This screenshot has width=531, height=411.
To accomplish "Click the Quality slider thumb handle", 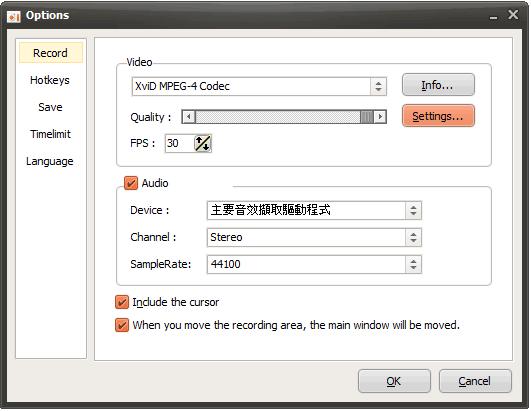I will click(x=367, y=117).
